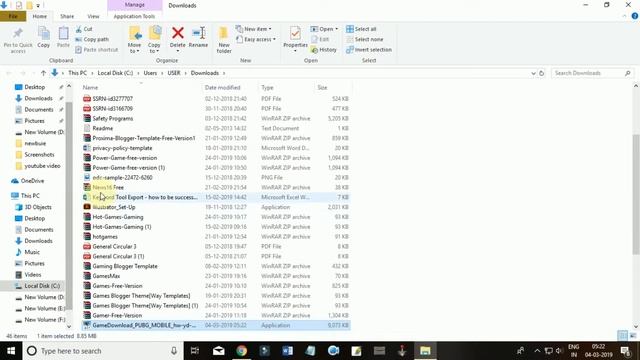Click the file list vertical scrollbar

click(x=636, y=194)
